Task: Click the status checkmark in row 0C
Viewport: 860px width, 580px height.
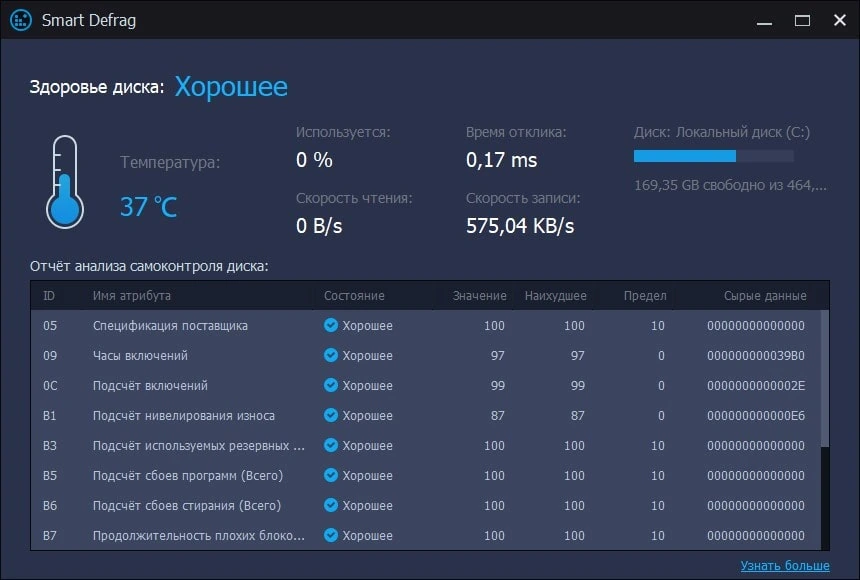Action: (x=331, y=385)
